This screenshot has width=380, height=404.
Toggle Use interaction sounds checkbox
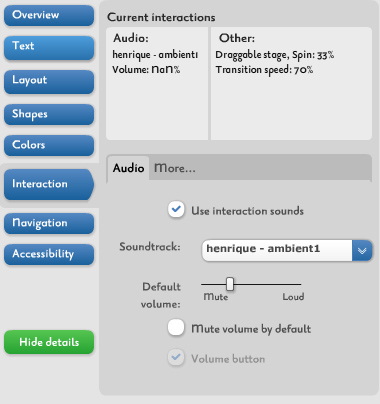pyautogui.click(x=176, y=210)
